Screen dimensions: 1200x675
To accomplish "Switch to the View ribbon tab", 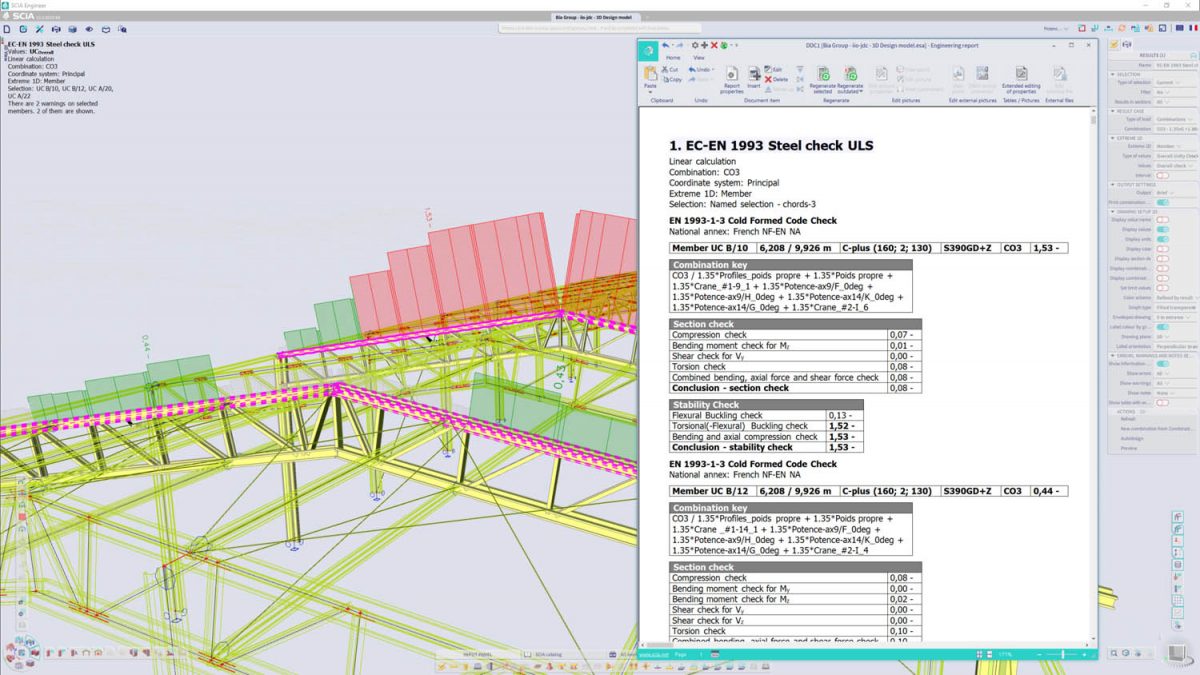I will click(x=698, y=57).
